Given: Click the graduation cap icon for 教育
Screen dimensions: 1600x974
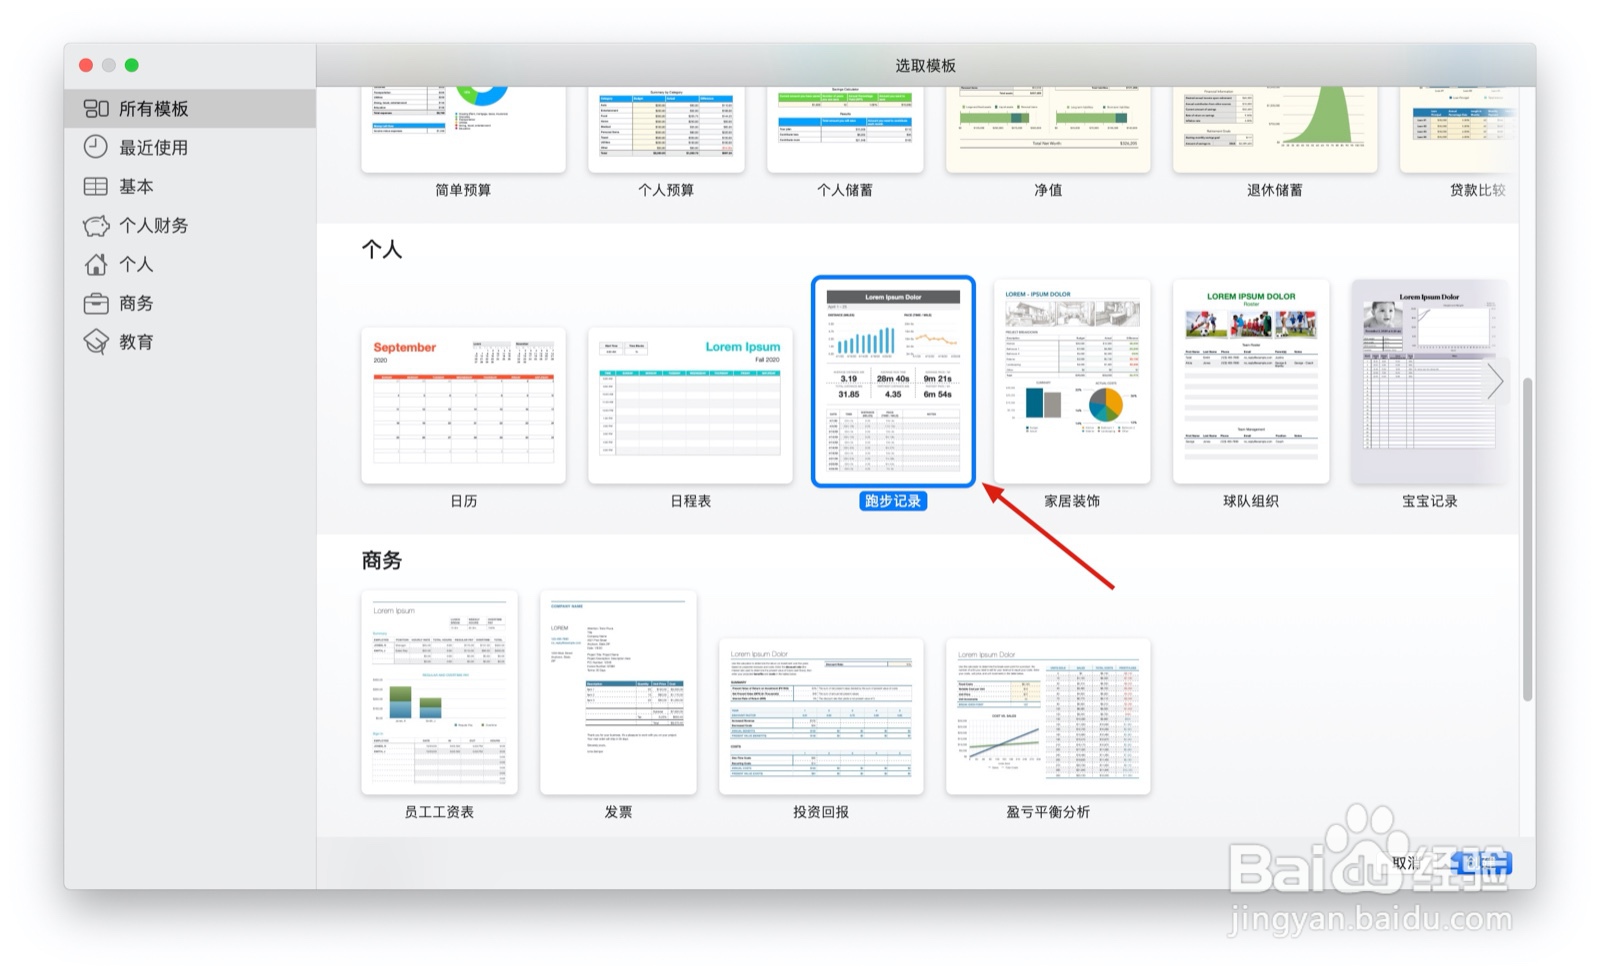Looking at the screenshot, I should tap(96, 342).
